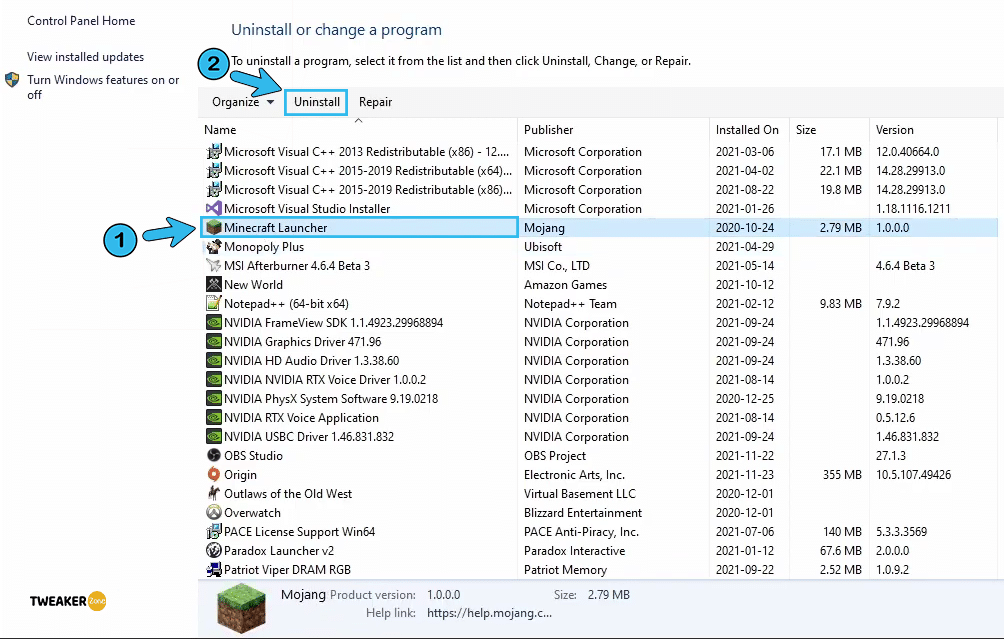Select PACE License Support Win64 entry

pos(299,532)
